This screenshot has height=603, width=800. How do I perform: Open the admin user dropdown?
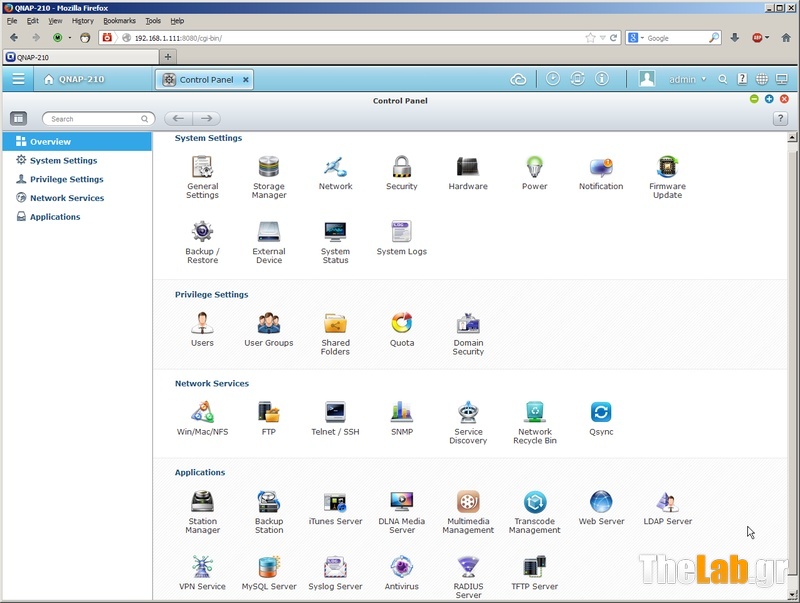pos(687,80)
